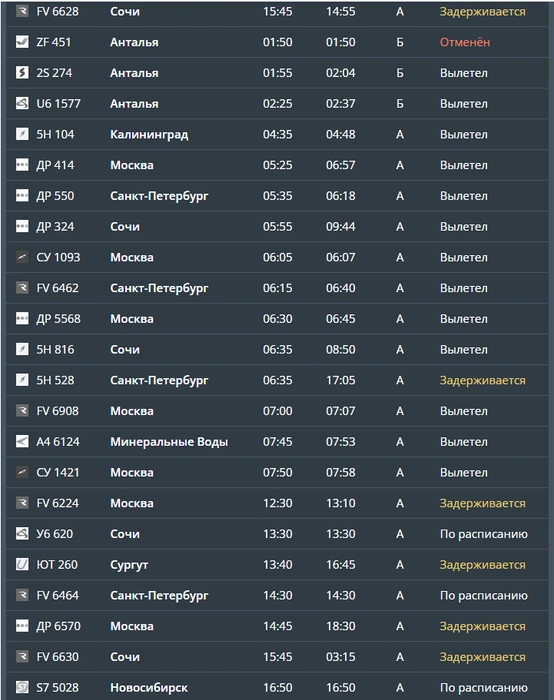Screen dimensions: 554x700
Task: Click Сургут destination
Action: [129, 565]
